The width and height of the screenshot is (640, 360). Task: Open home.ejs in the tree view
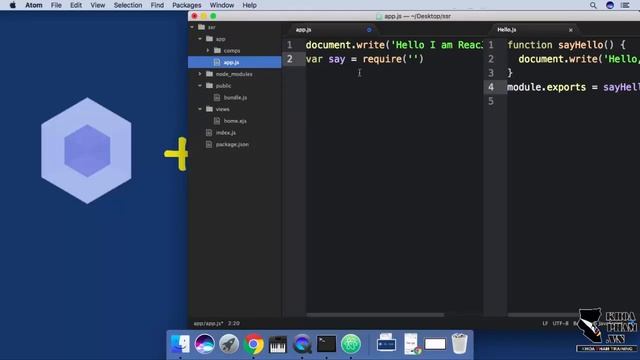point(235,121)
